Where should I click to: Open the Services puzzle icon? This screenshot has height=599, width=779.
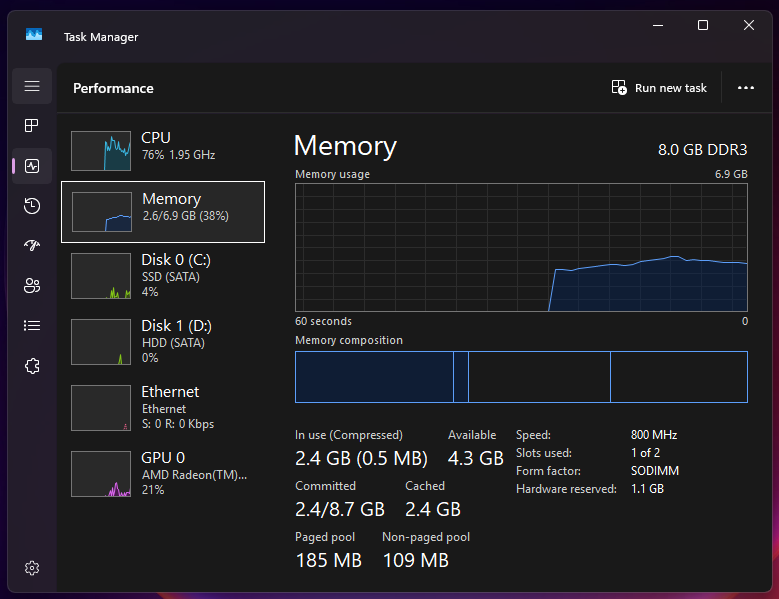(x=32, y=366)
